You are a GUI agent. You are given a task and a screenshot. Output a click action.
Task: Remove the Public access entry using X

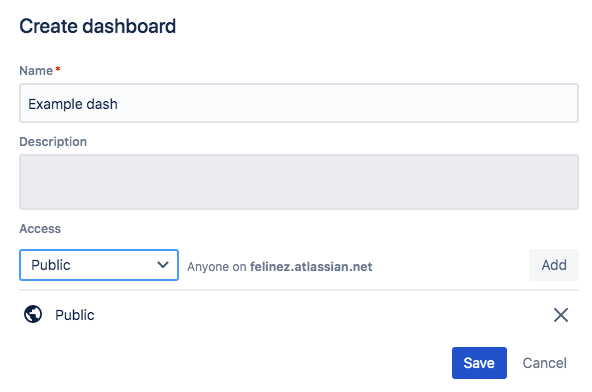point(561,315)
